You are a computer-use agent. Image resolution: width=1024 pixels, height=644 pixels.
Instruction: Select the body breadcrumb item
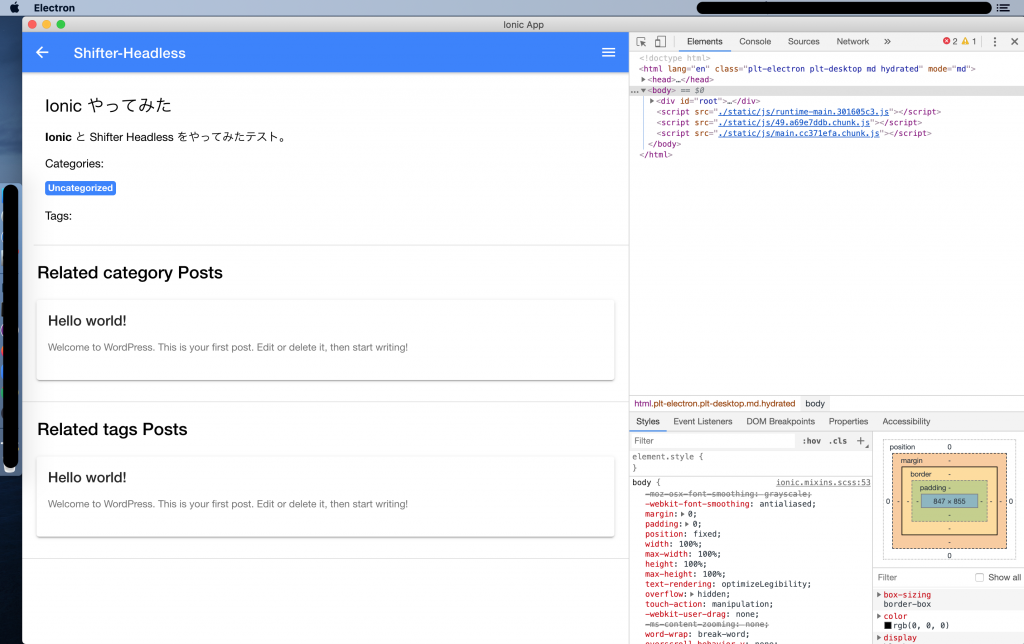coord(815,404)
